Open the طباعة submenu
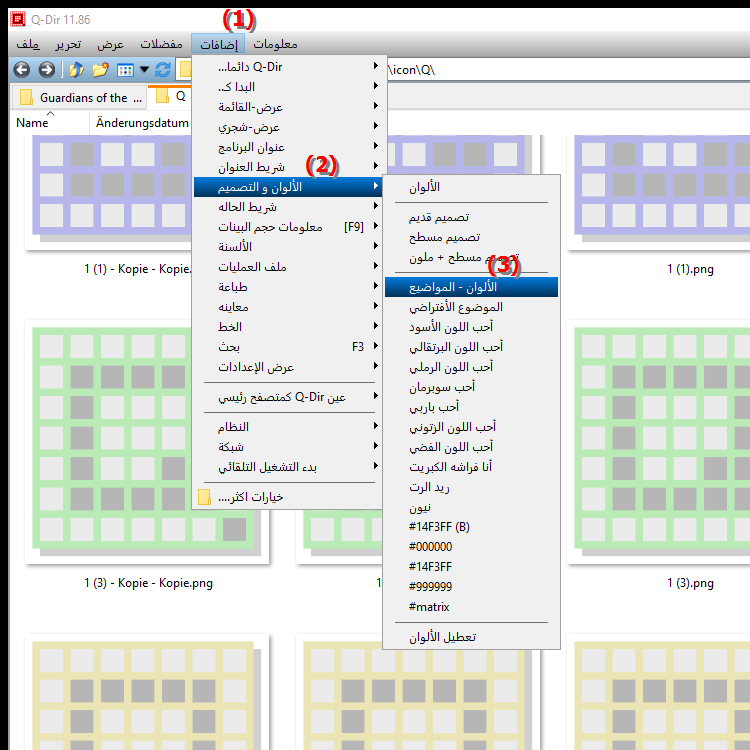Image resolution: width=750 pixels, height=750 pixels. point(287,287)
